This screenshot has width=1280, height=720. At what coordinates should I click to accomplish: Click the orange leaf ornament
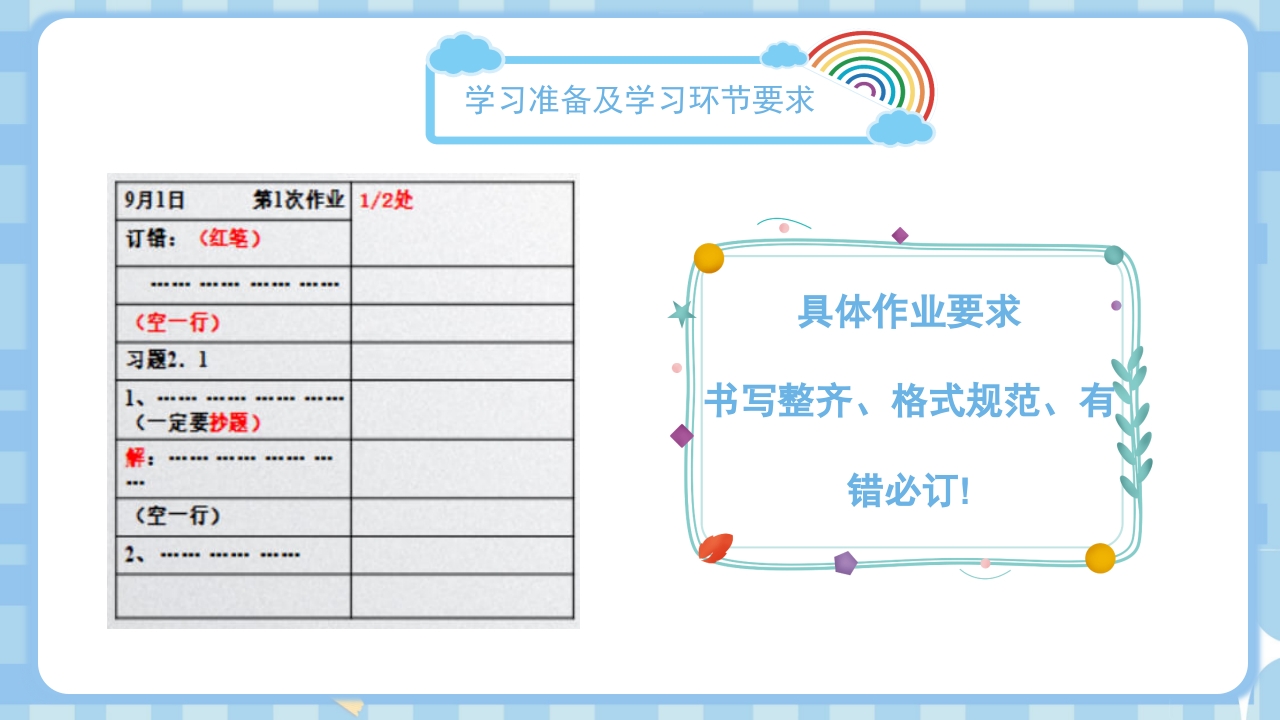[715, 548]
